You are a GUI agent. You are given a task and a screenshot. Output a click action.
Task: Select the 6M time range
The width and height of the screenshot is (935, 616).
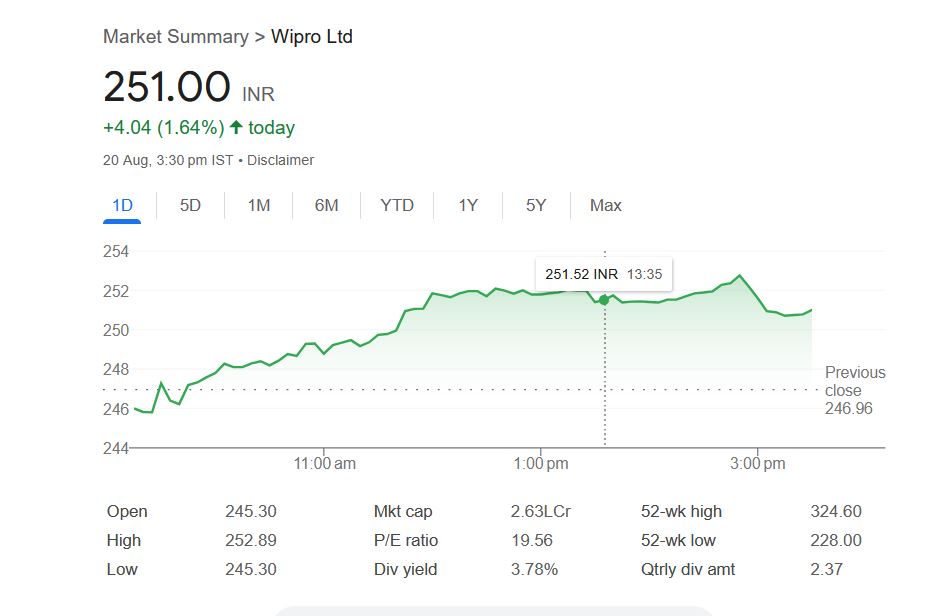[x=326, y=206]
